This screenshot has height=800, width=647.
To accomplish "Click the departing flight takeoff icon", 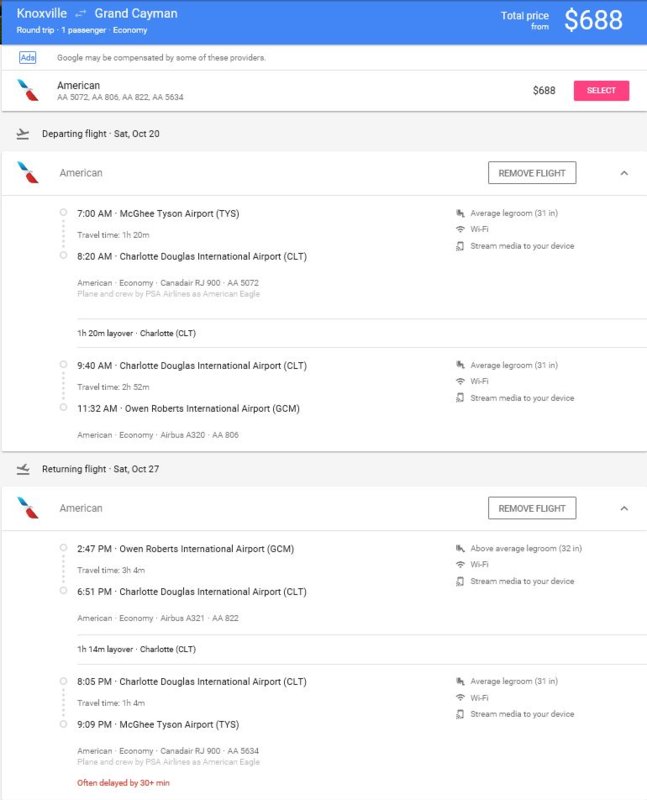I will 23,133.
